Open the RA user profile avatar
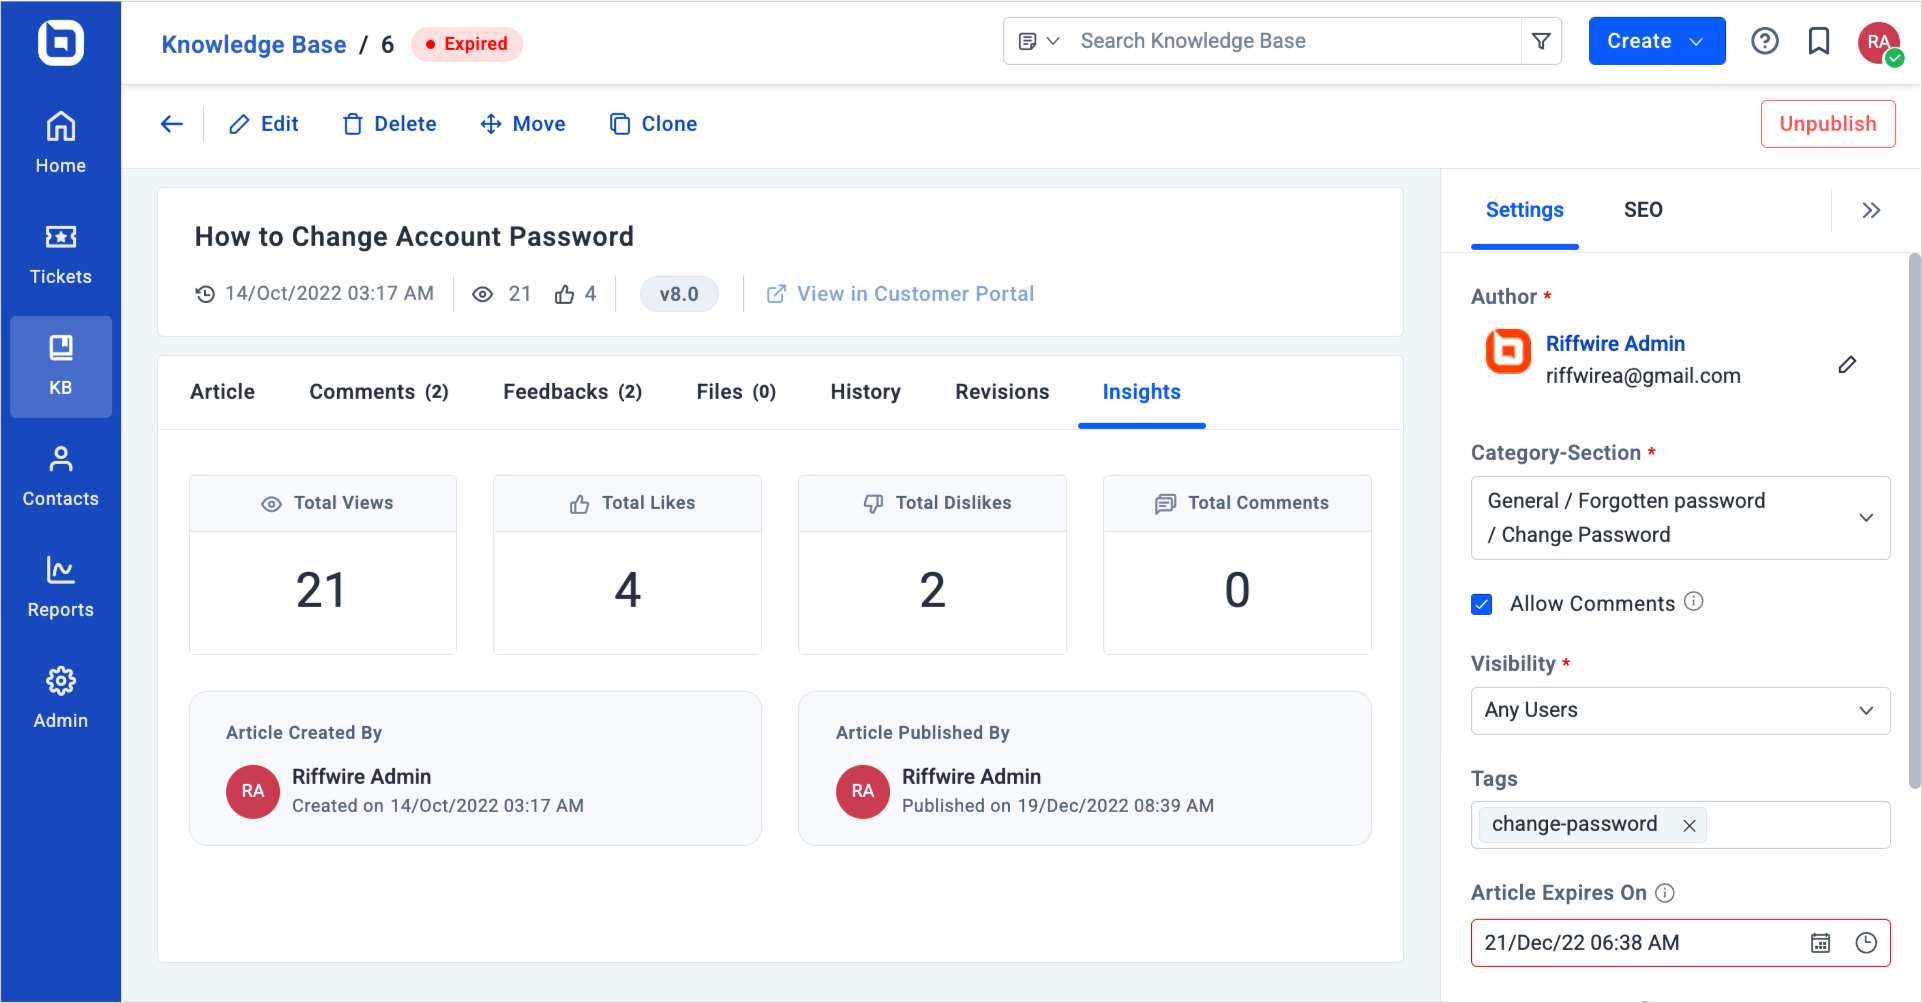 tap(1879, 42)
